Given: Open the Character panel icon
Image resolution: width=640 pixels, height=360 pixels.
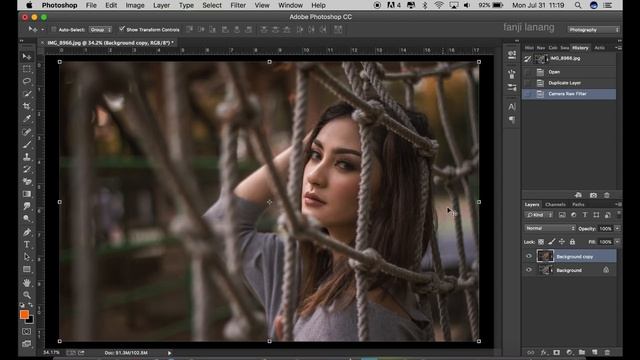Looking at the screenshot, I should [512, 107].
